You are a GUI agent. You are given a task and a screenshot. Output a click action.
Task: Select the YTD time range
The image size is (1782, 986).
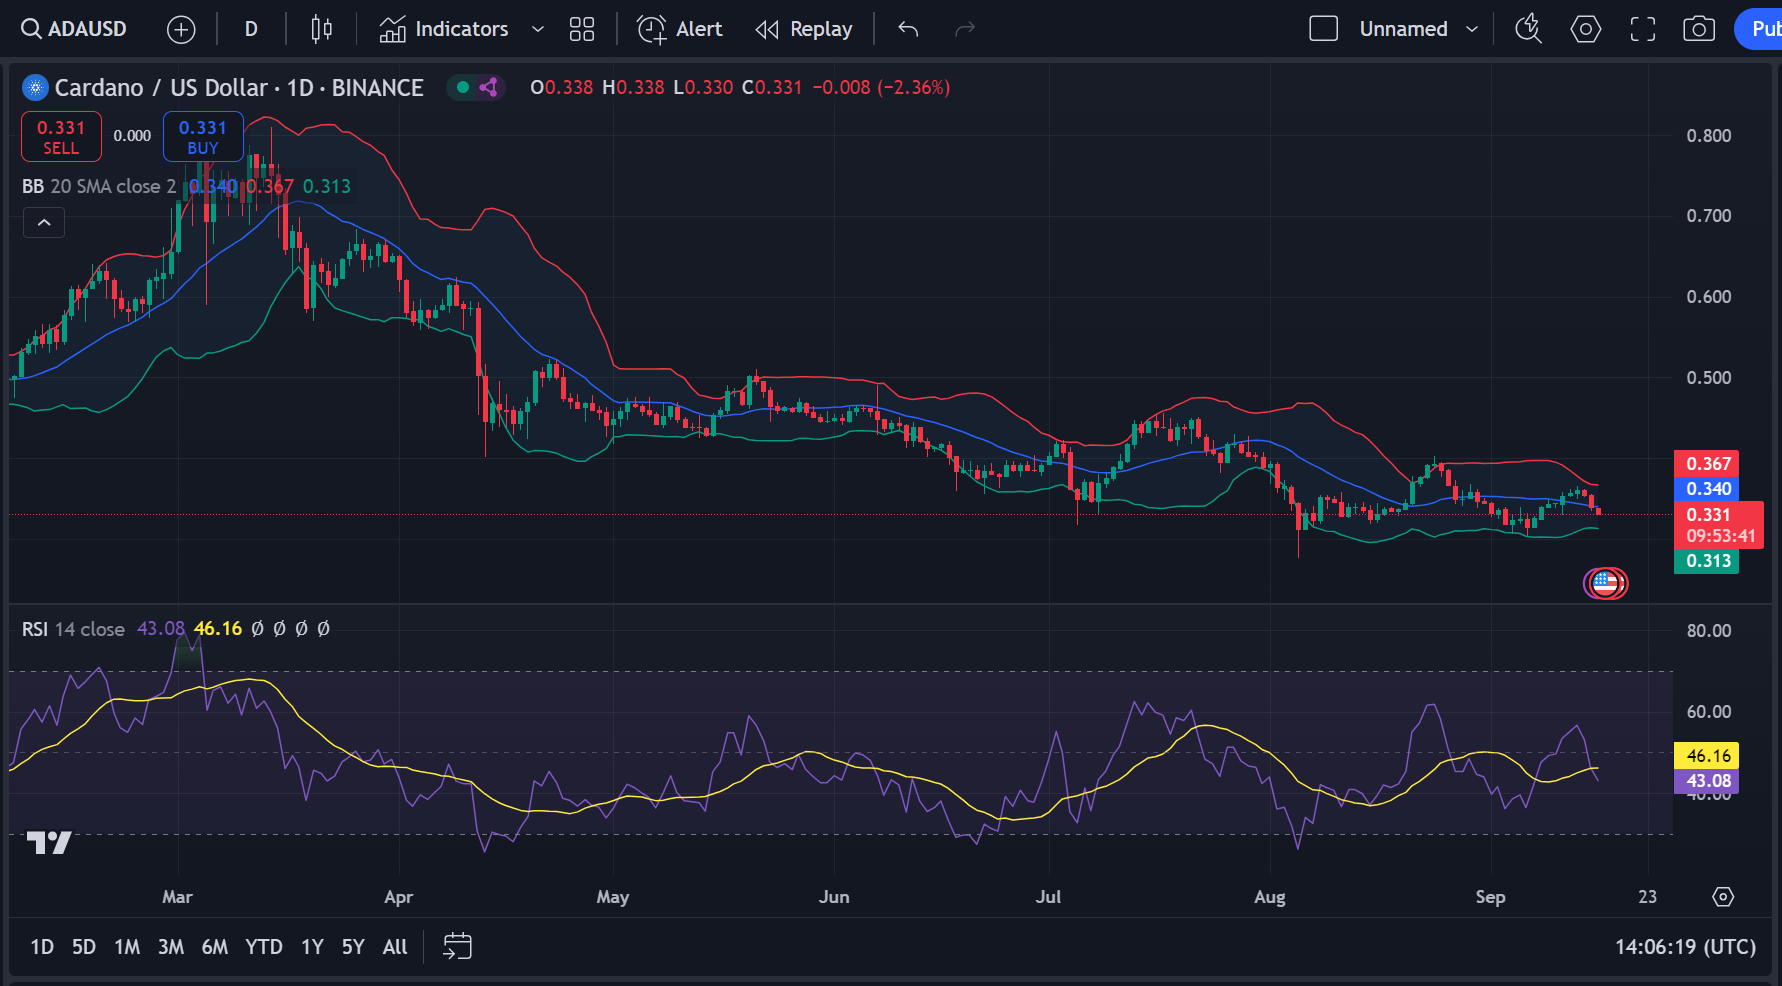point(264,946)
